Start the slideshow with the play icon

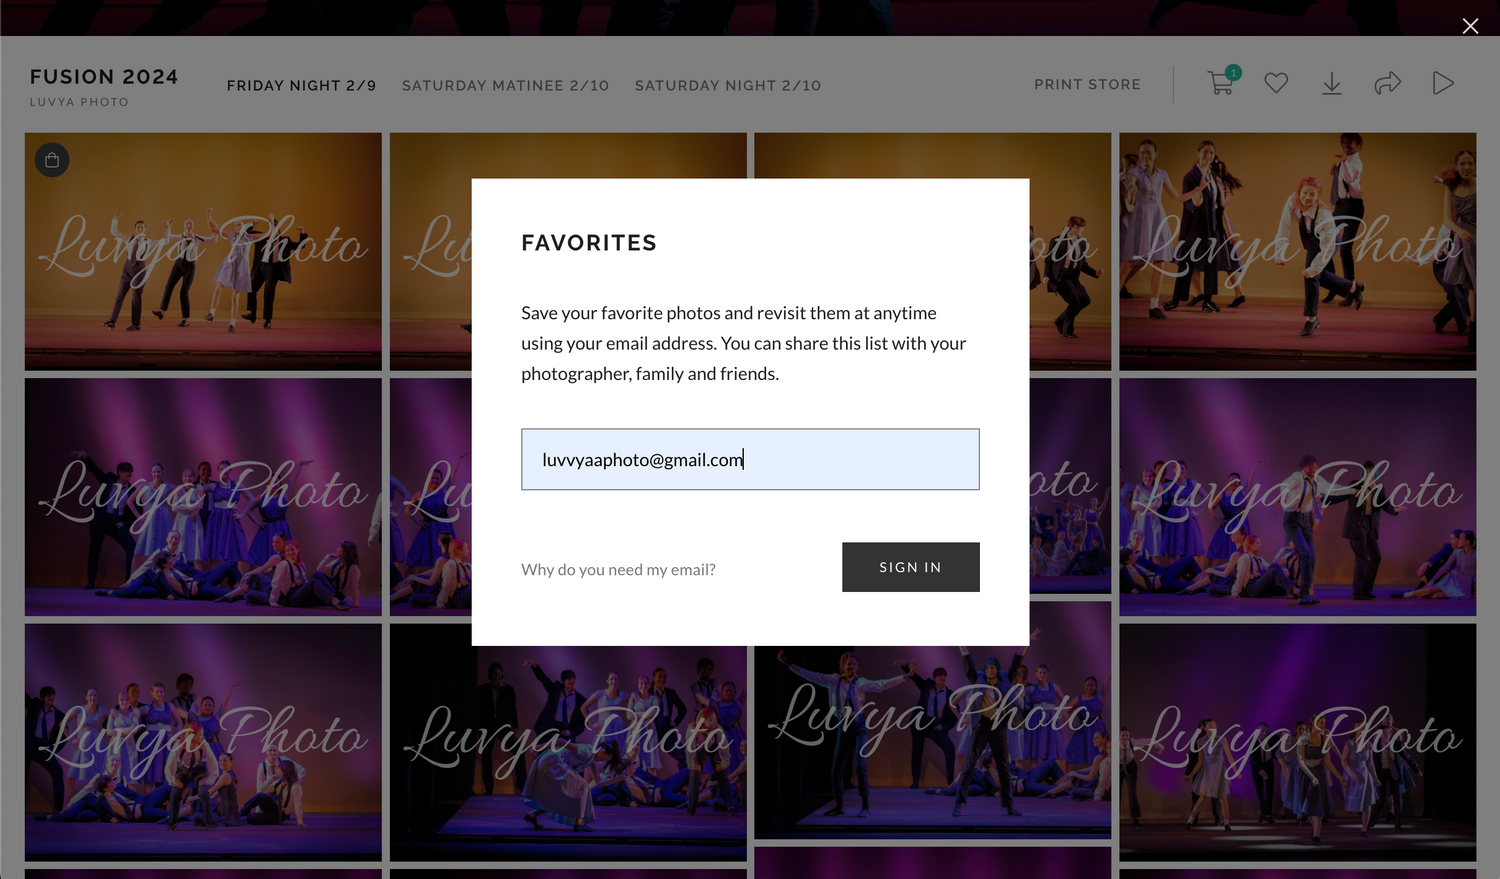pos(1443,83)
